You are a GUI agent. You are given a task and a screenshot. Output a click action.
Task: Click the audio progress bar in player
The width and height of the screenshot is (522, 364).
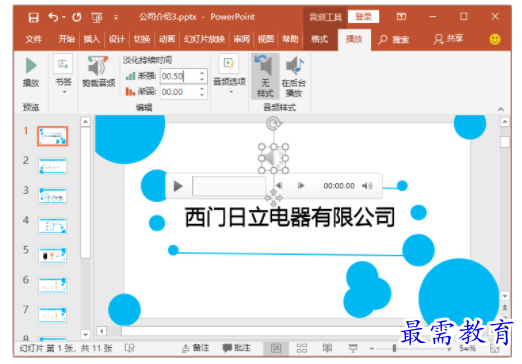pyautogui.click(x=229, y=186)
